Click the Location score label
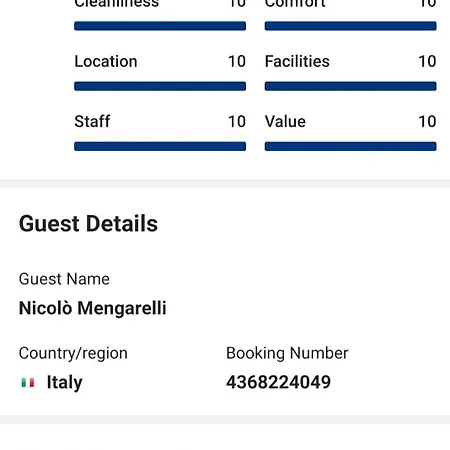Image resolution: width=450 pixels, height=450 pixels. click(x=106, y=61)
